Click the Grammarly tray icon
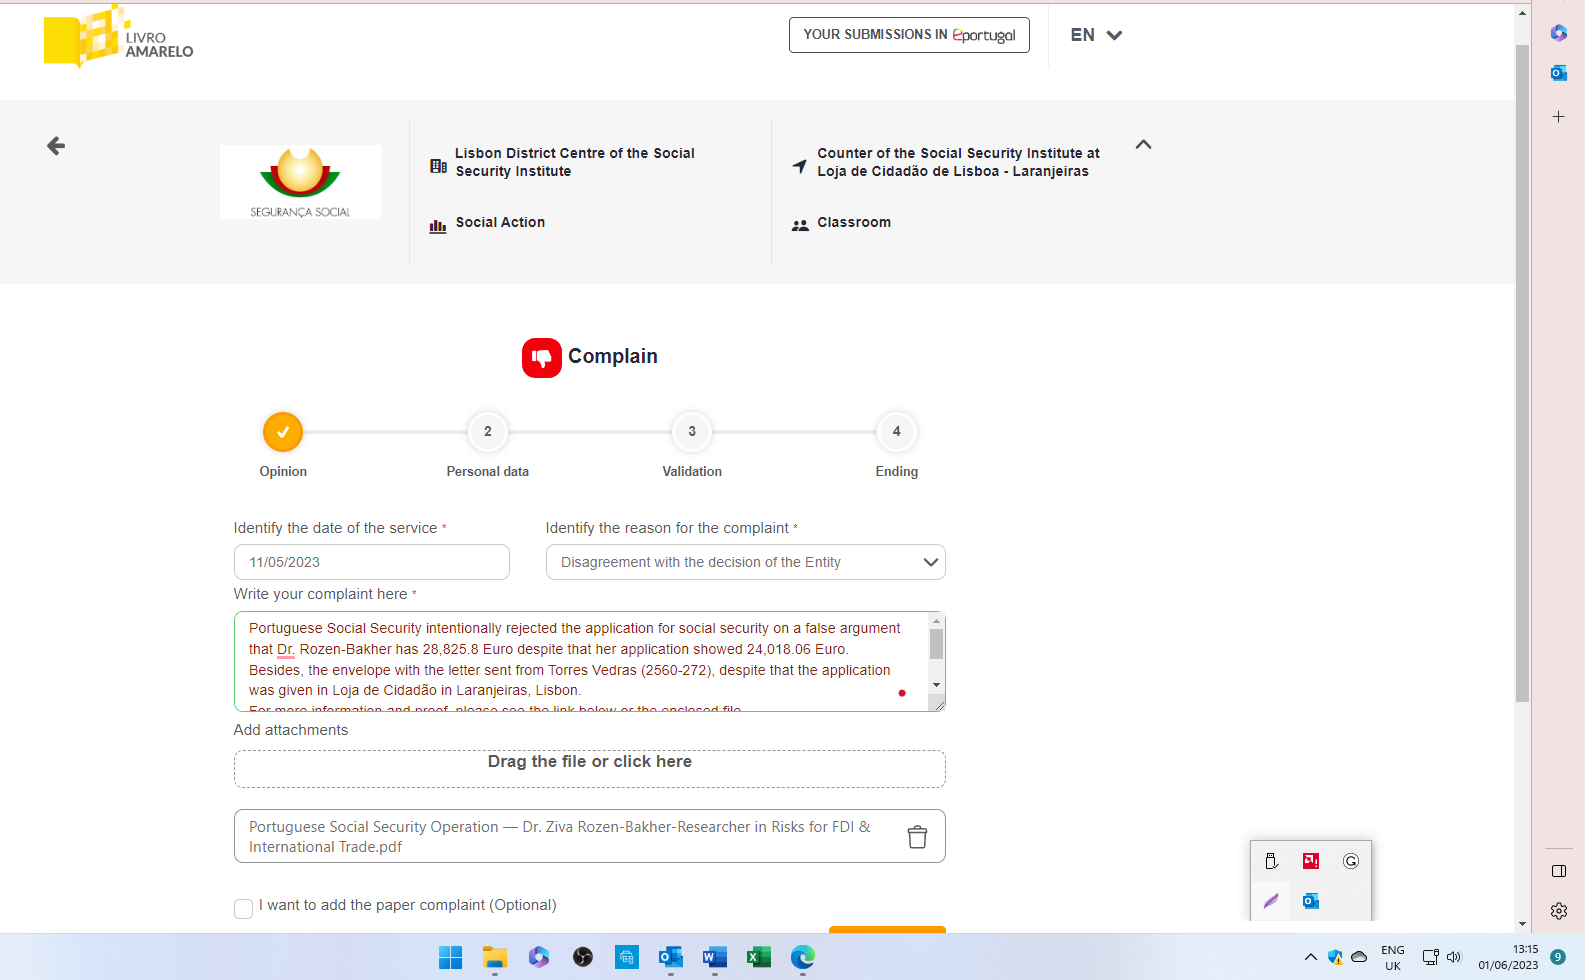 1351,861
